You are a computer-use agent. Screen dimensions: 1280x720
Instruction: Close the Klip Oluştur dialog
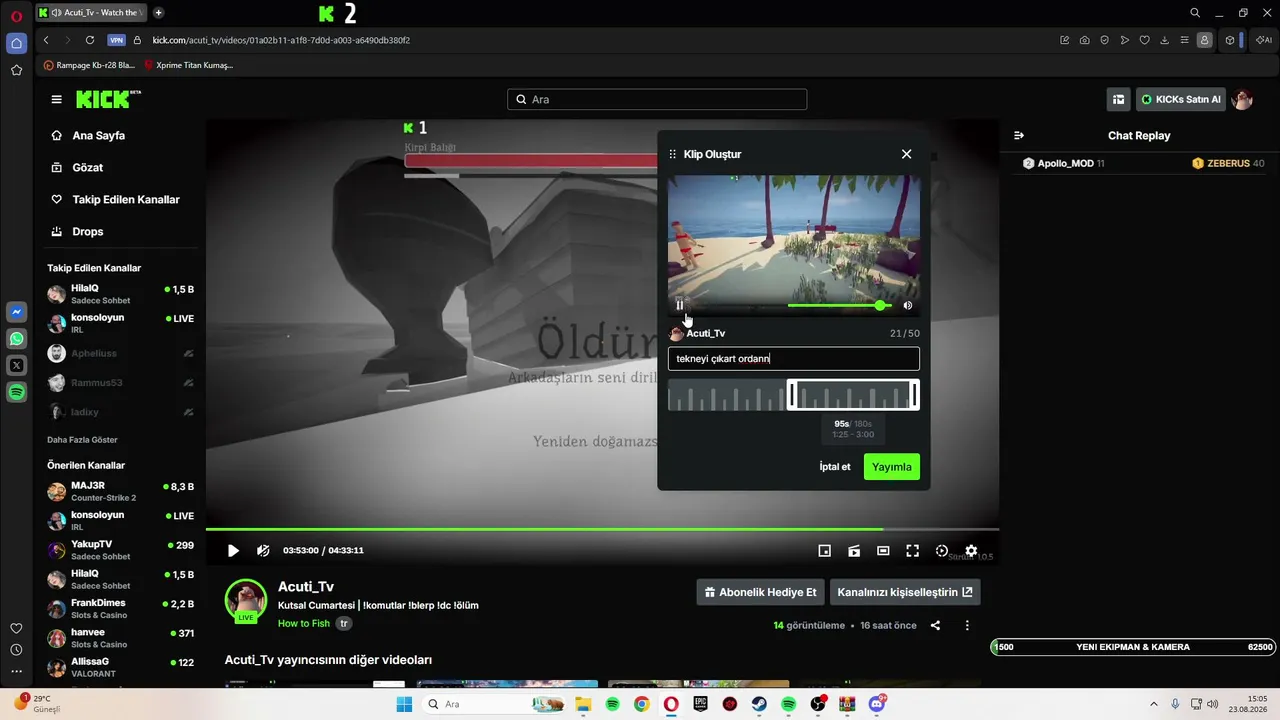(x=906, y=154)
